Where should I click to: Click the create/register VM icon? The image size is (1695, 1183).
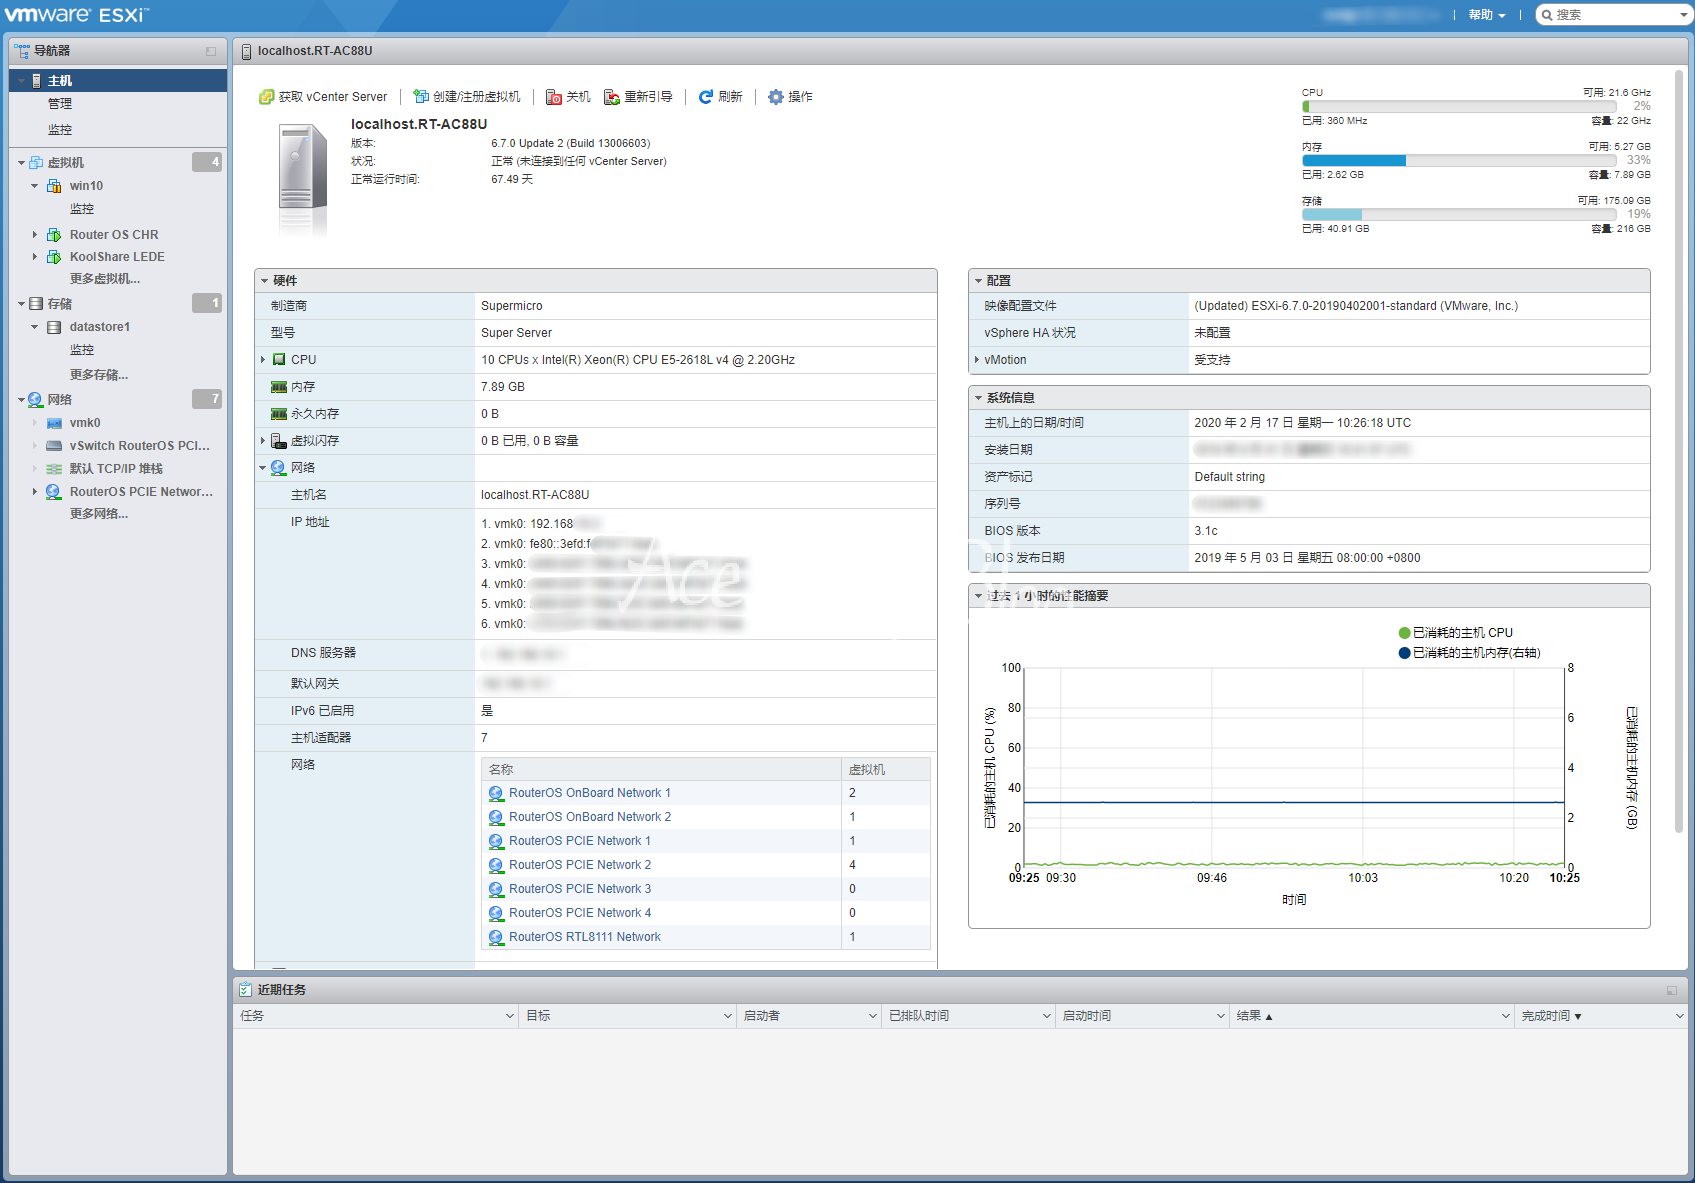click(421, 97)
